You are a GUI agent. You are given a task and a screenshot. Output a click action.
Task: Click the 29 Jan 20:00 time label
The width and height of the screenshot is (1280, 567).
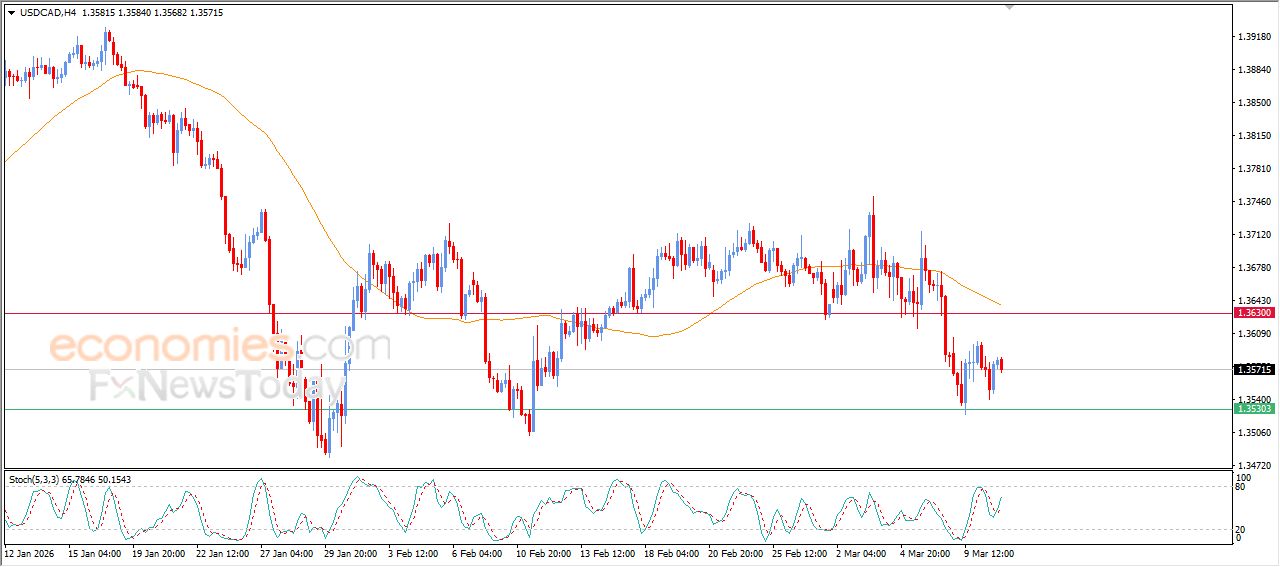click(x=350, y=553)
